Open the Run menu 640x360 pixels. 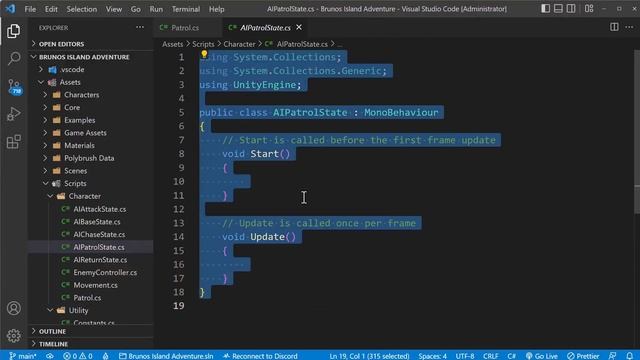(x=156, y=9)
